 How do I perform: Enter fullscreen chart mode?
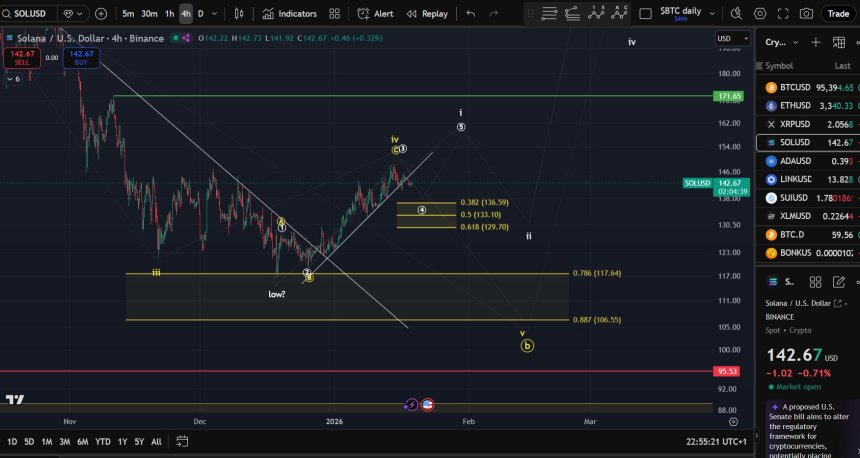[x=783, y=14]
